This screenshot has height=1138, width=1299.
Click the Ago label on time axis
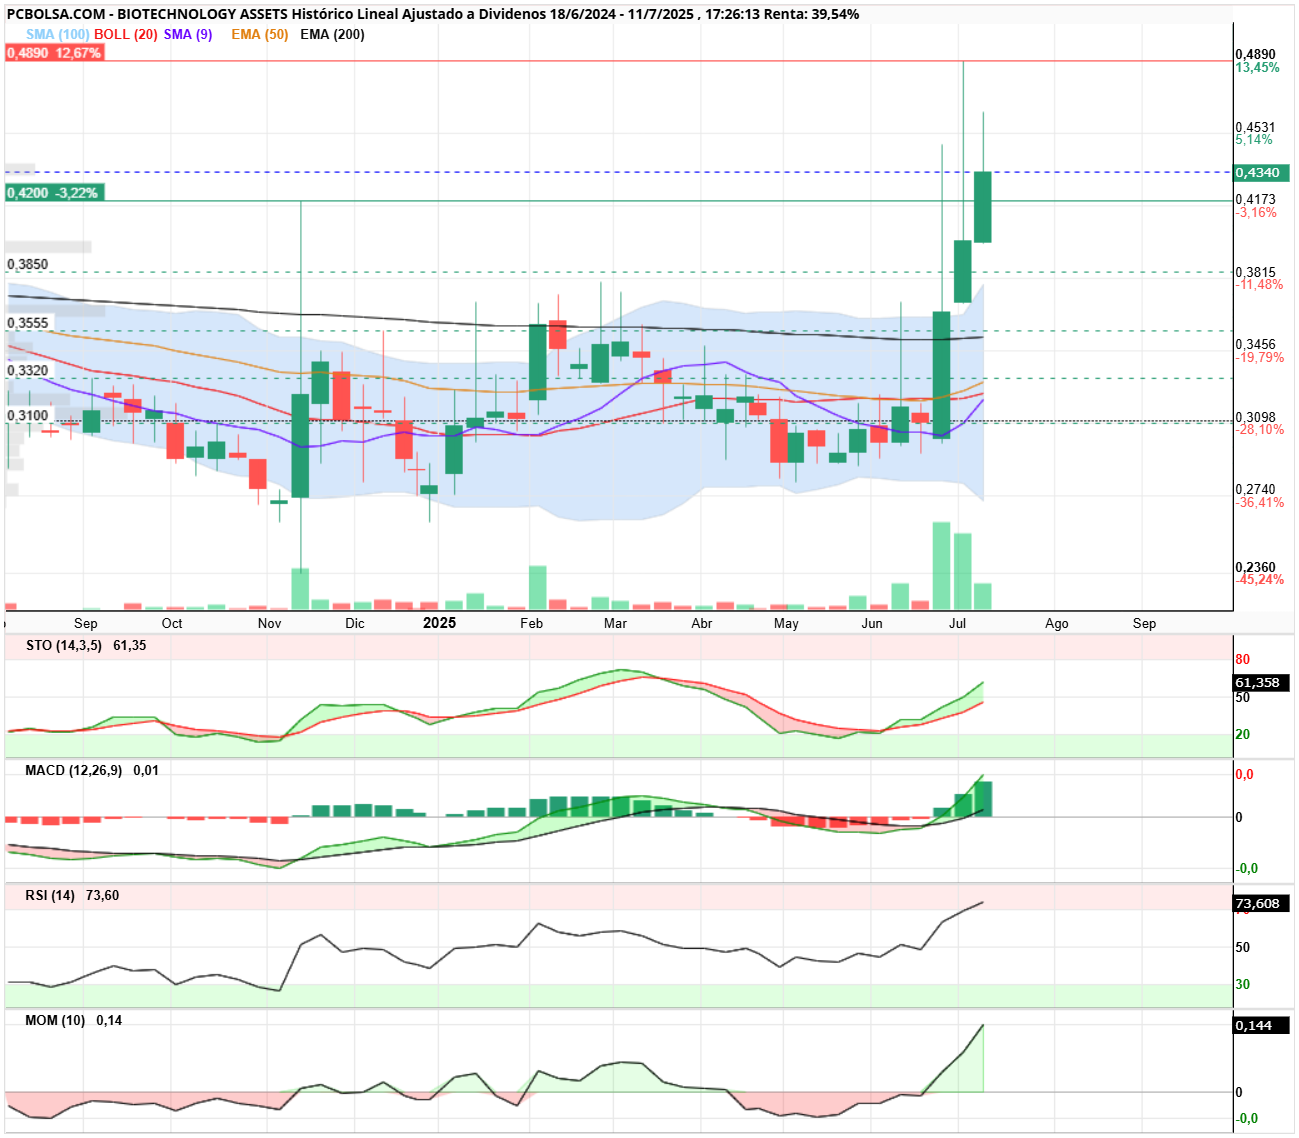point(1057,623)
